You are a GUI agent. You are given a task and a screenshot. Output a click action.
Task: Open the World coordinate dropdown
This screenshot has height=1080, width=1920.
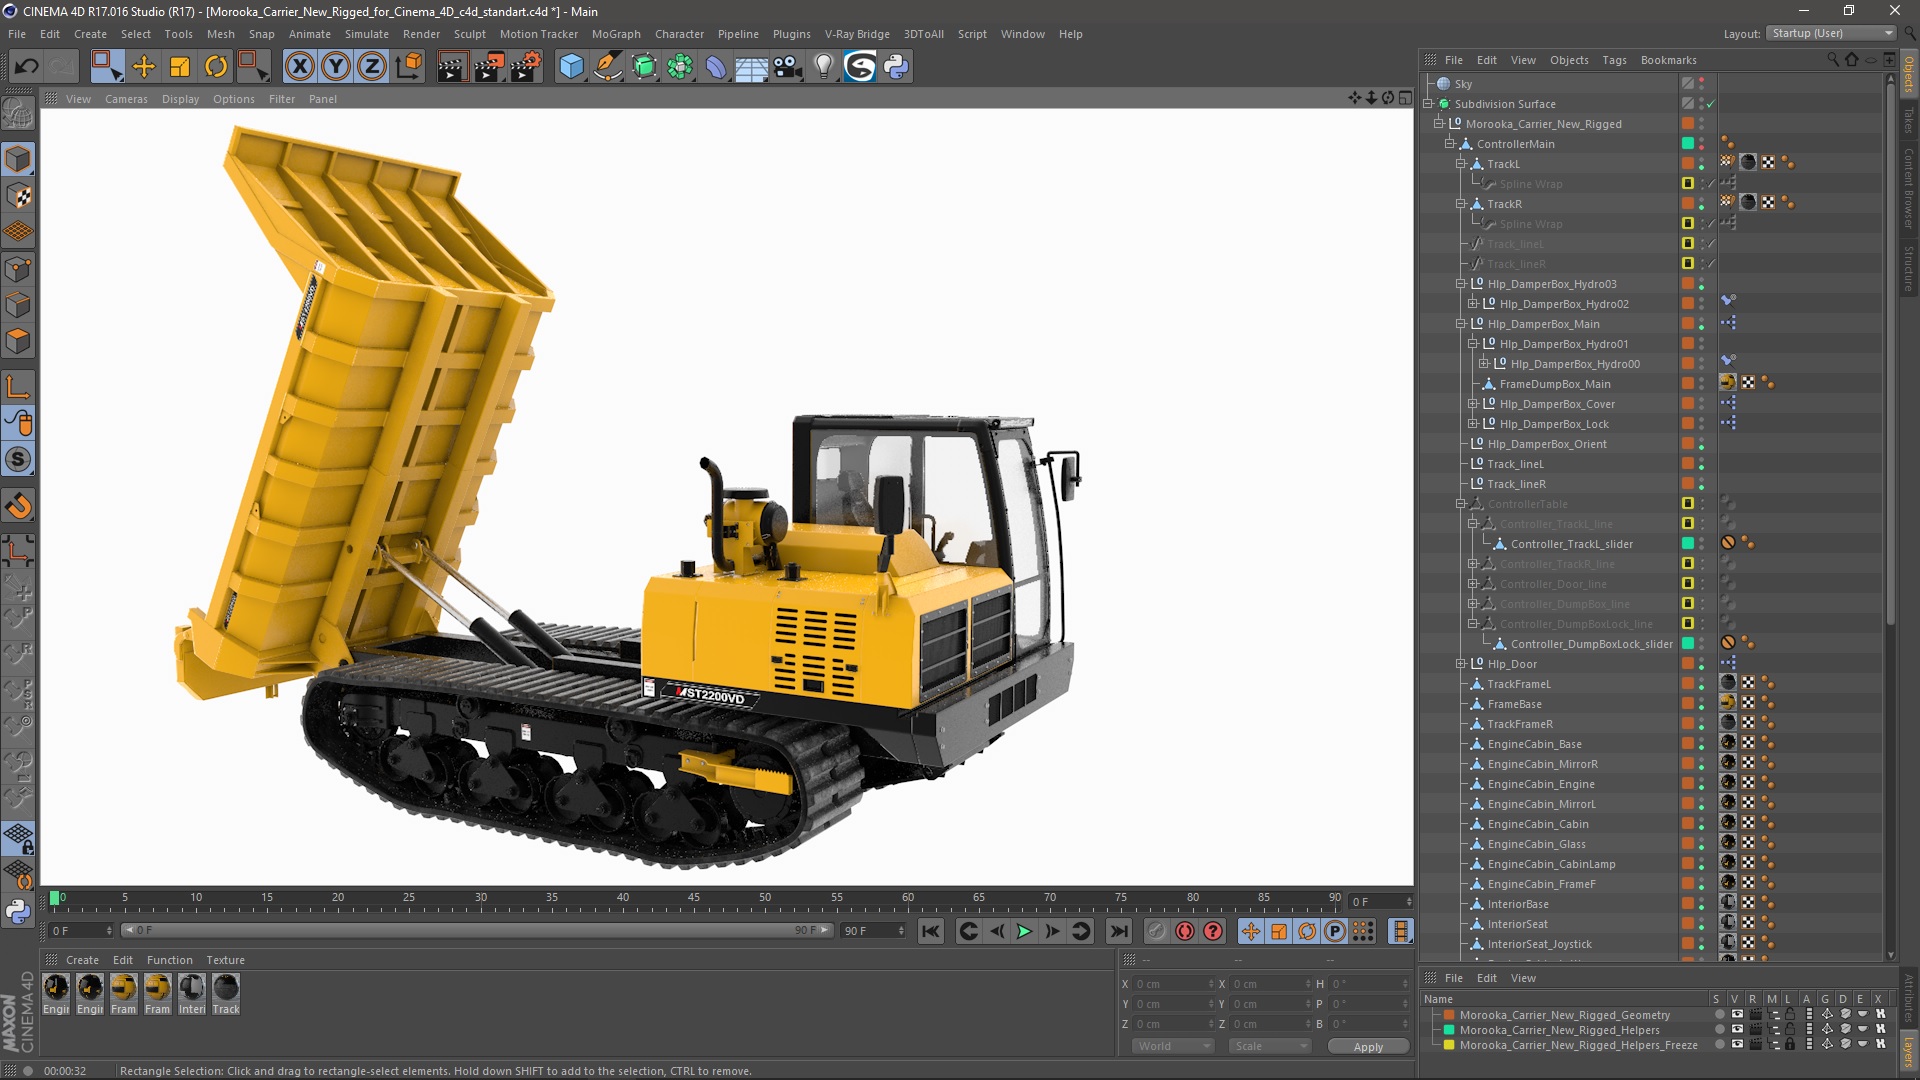click(1173, 1046)
